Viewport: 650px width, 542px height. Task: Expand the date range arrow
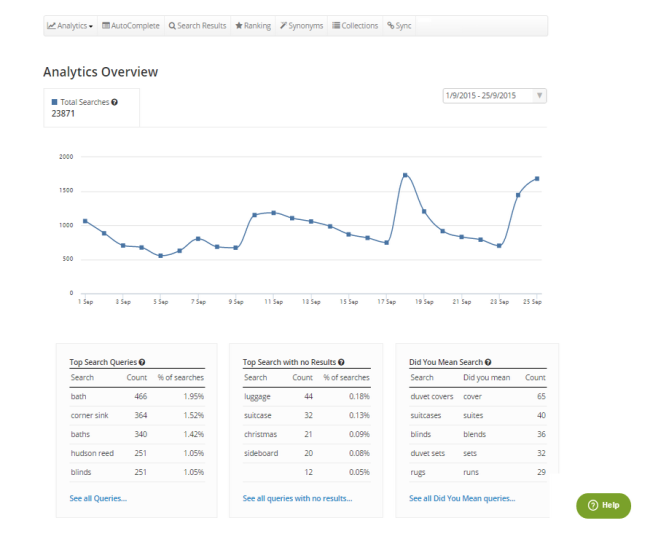(x=539, y=95)
